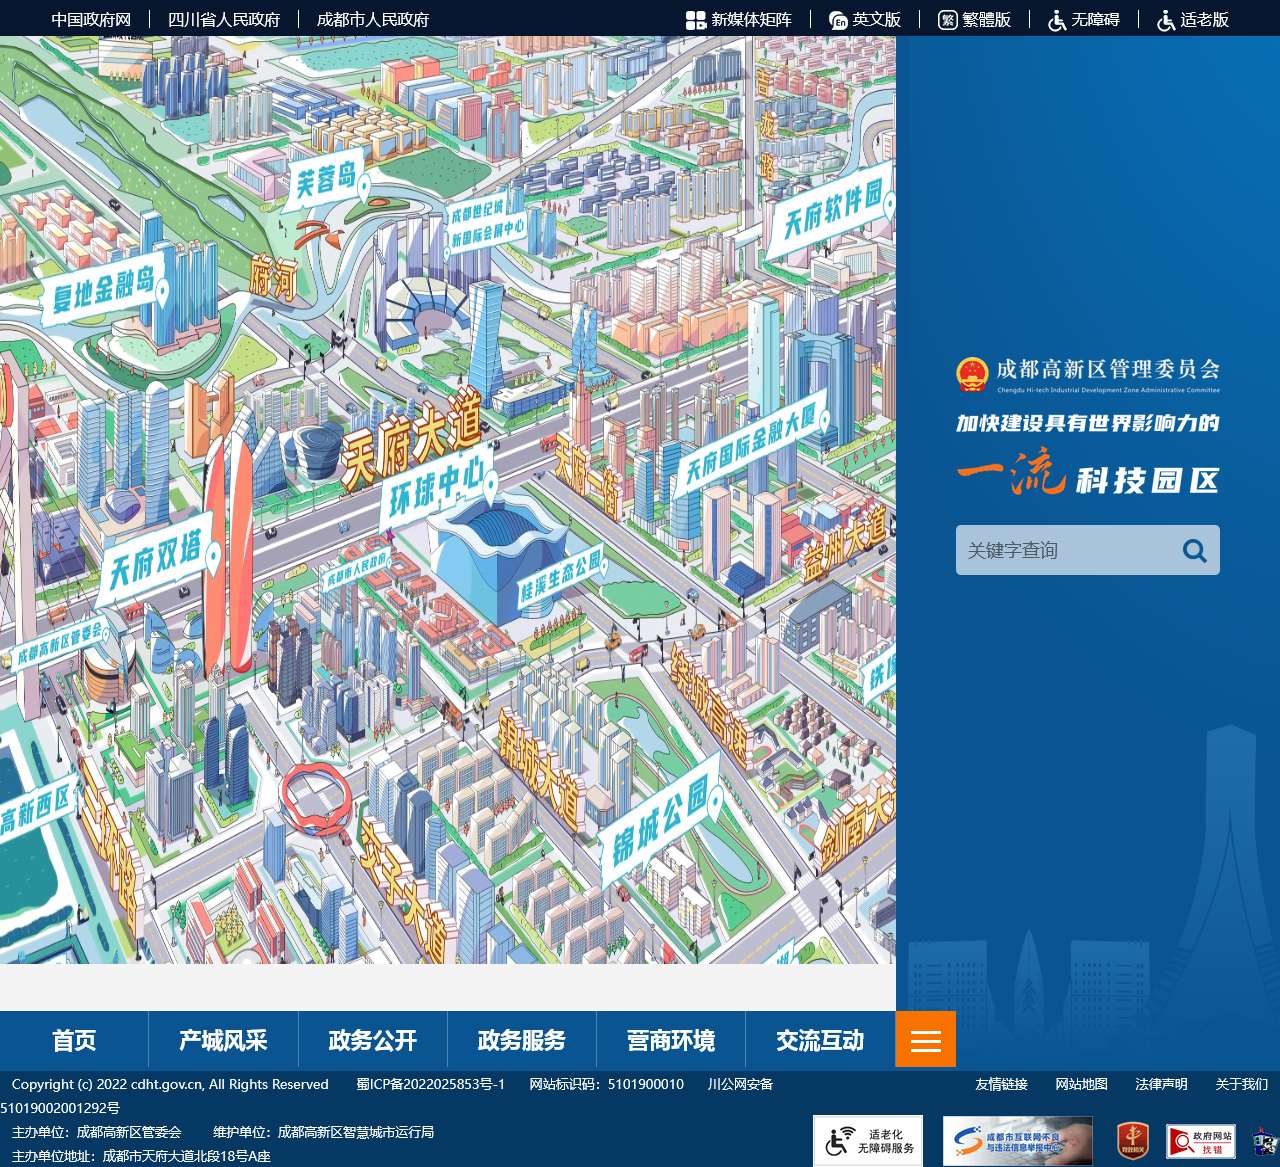Click the 繁體版 '繁' icon
Viewport: 1280px width, 1167px height.
tap(948, 20)
